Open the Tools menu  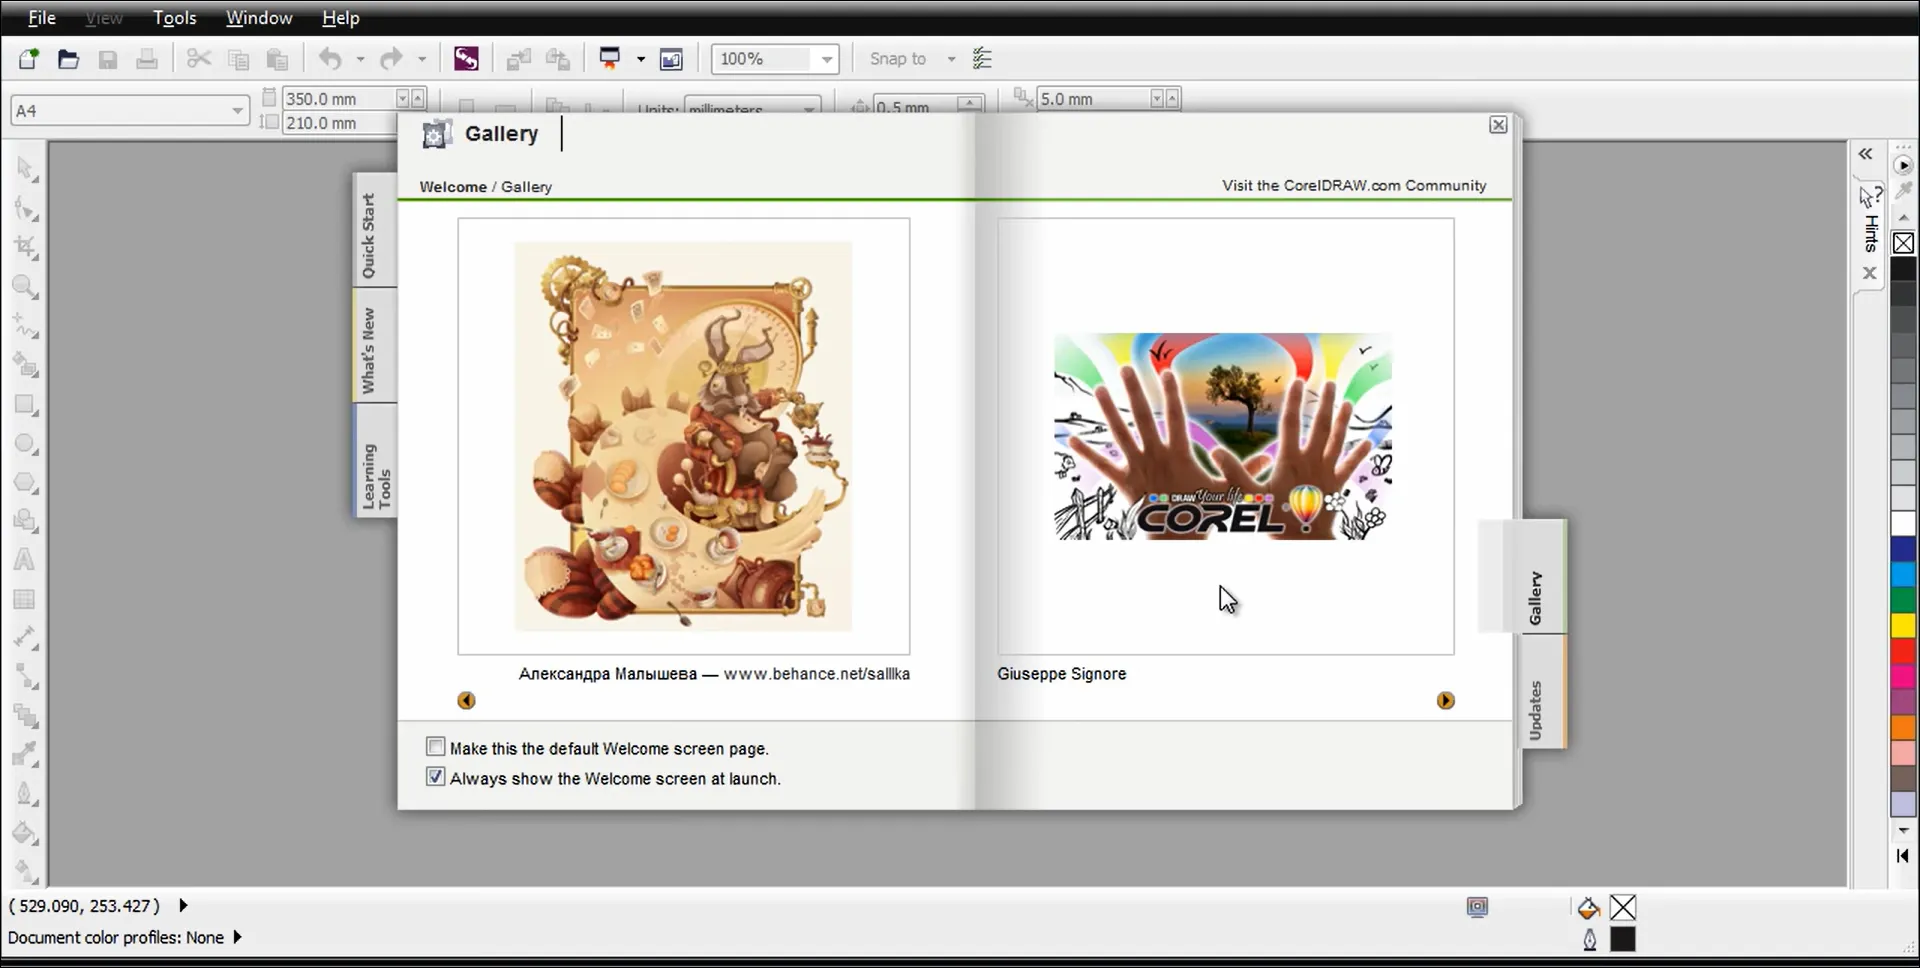(x=174, y=18)
